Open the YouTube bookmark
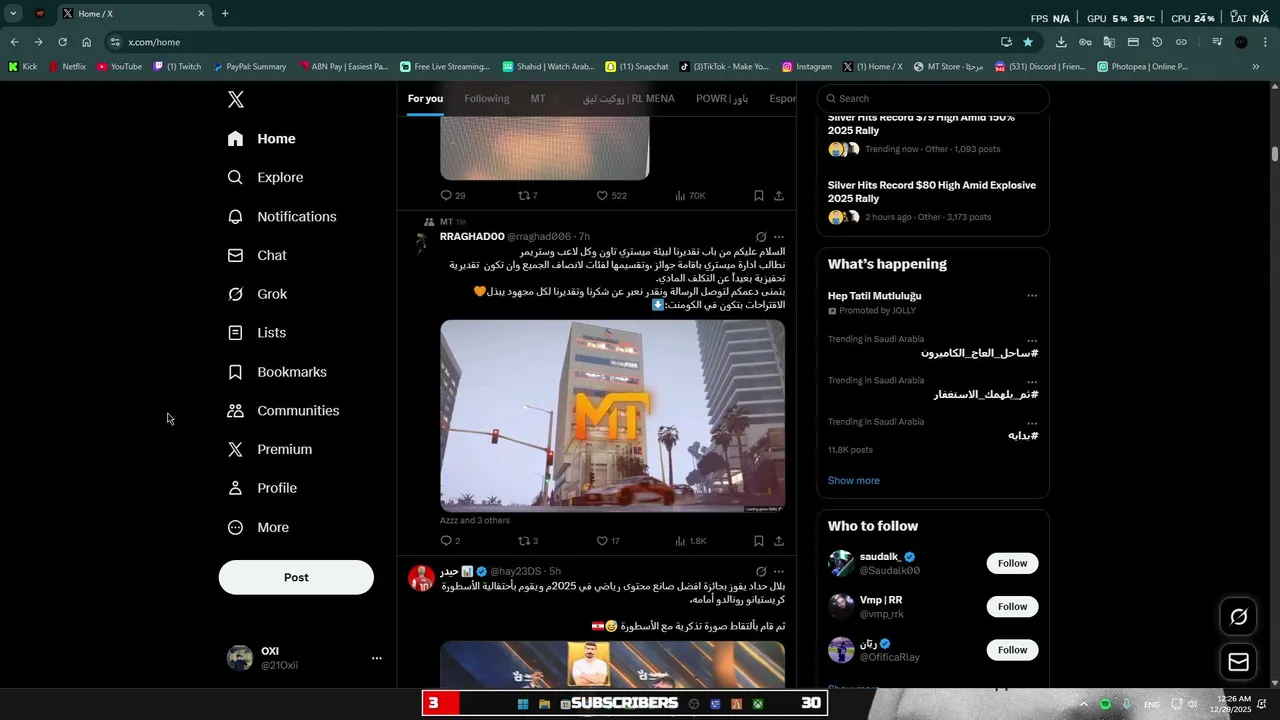Image resolution: width=1280 pixels, height=720 pixels. pos(120,67)
